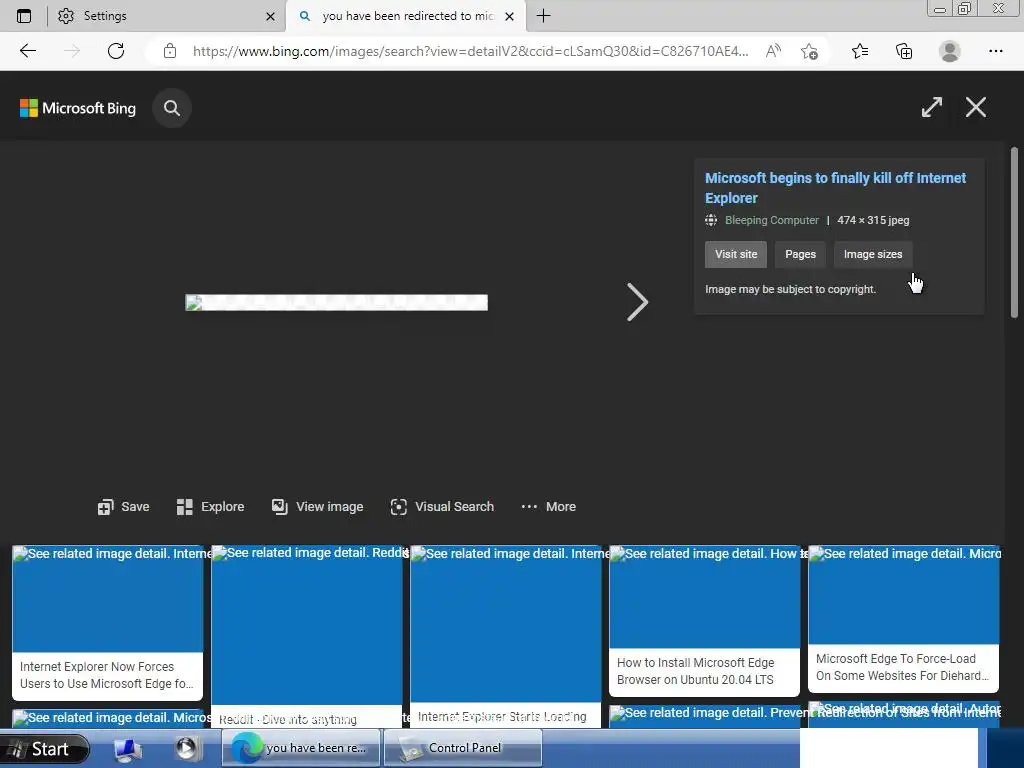Open the Favorites list
Screen dimensions: 1024x768
coord(860,51)
